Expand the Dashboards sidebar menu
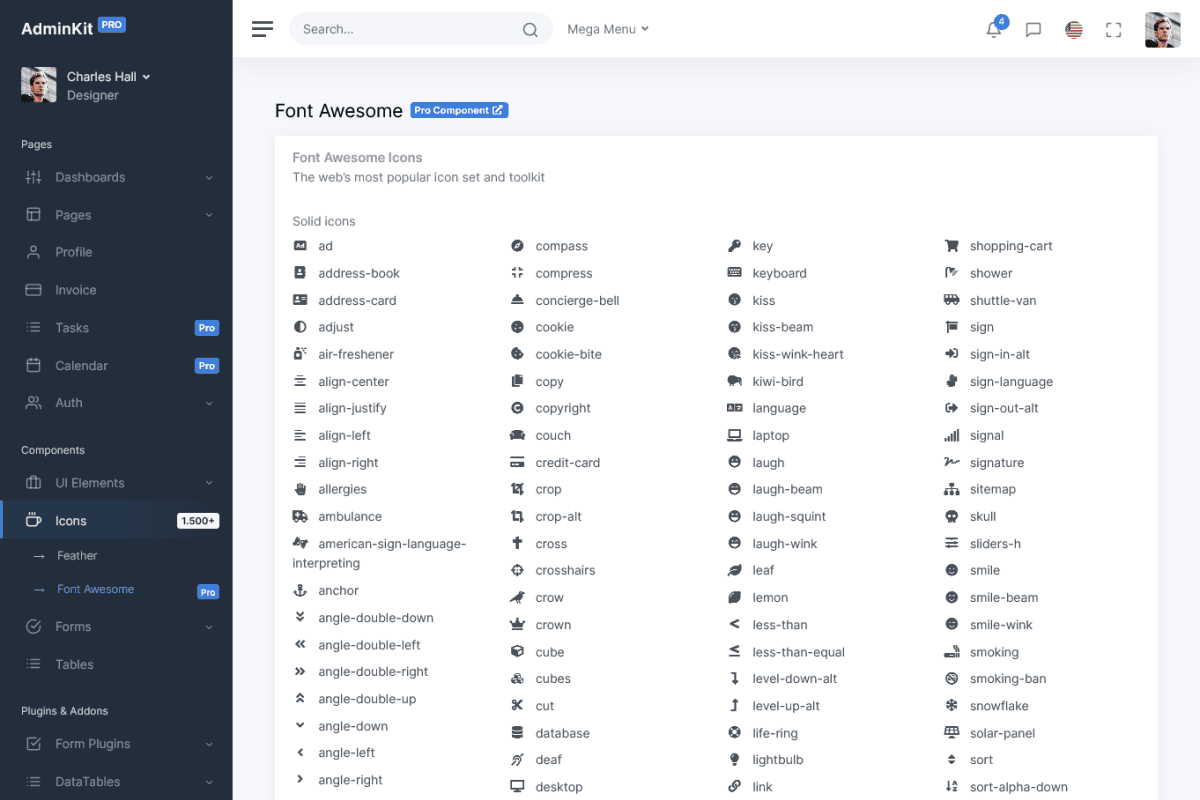 116,177
